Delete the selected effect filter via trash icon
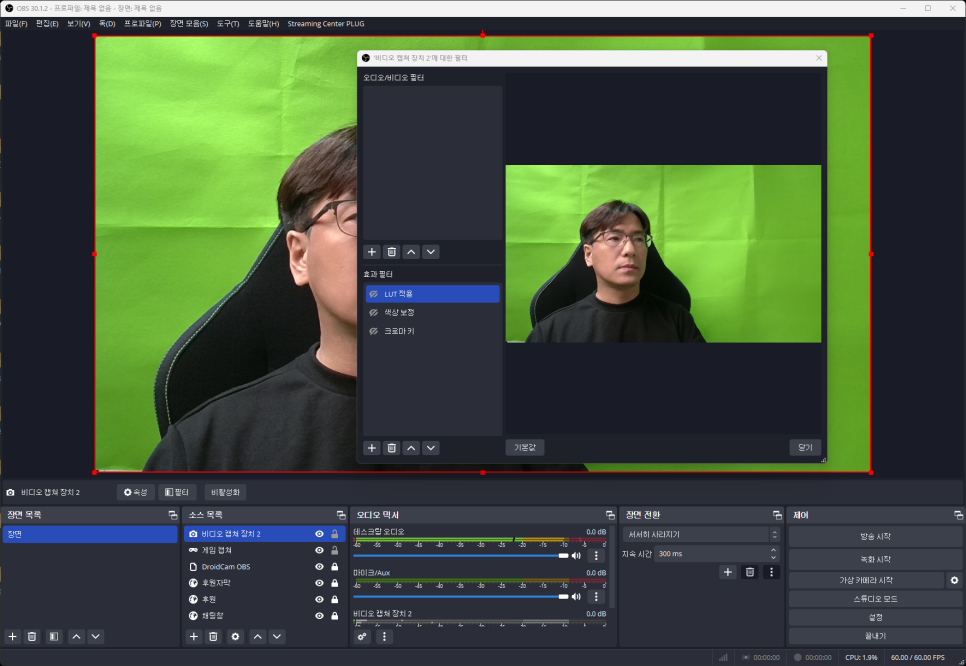Viewport: 966px width, 666px height. click(392, 448)
